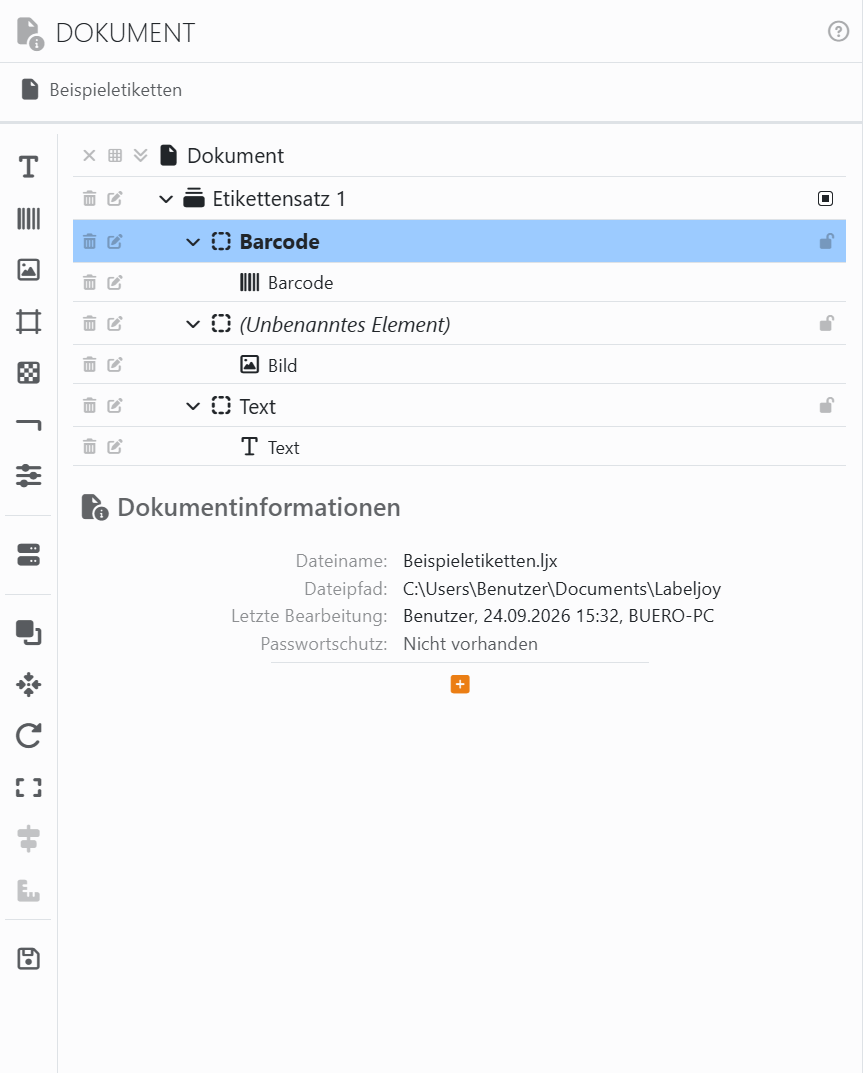Collapse the bold Barcode element node

[x=193, y=242]
